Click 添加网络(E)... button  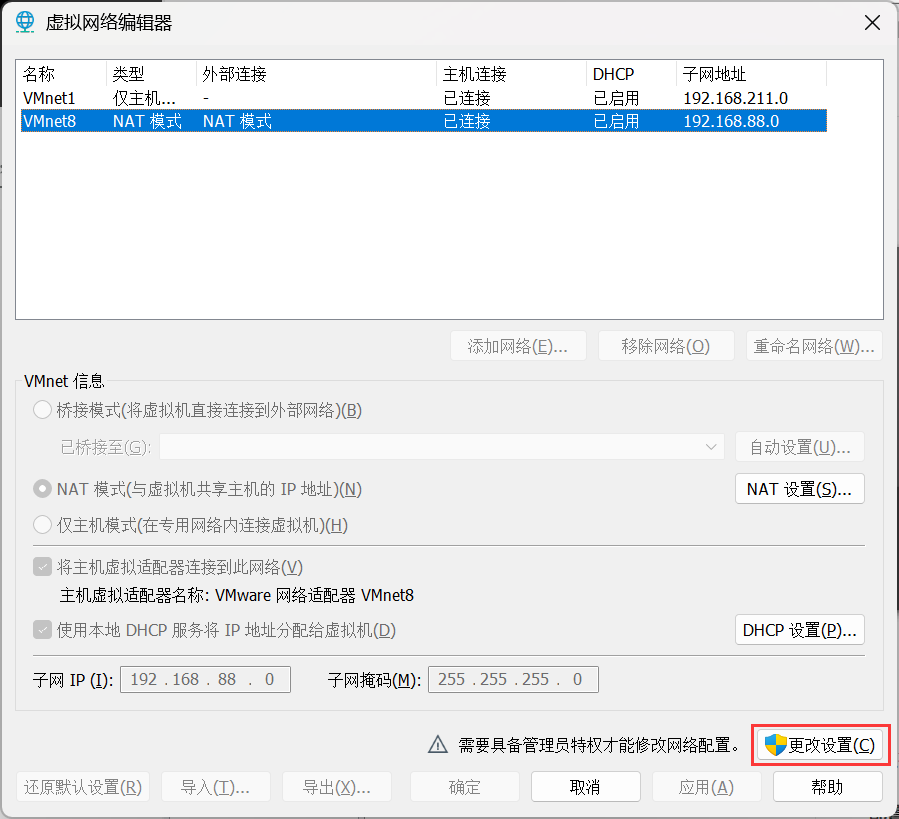coord(518,346)
